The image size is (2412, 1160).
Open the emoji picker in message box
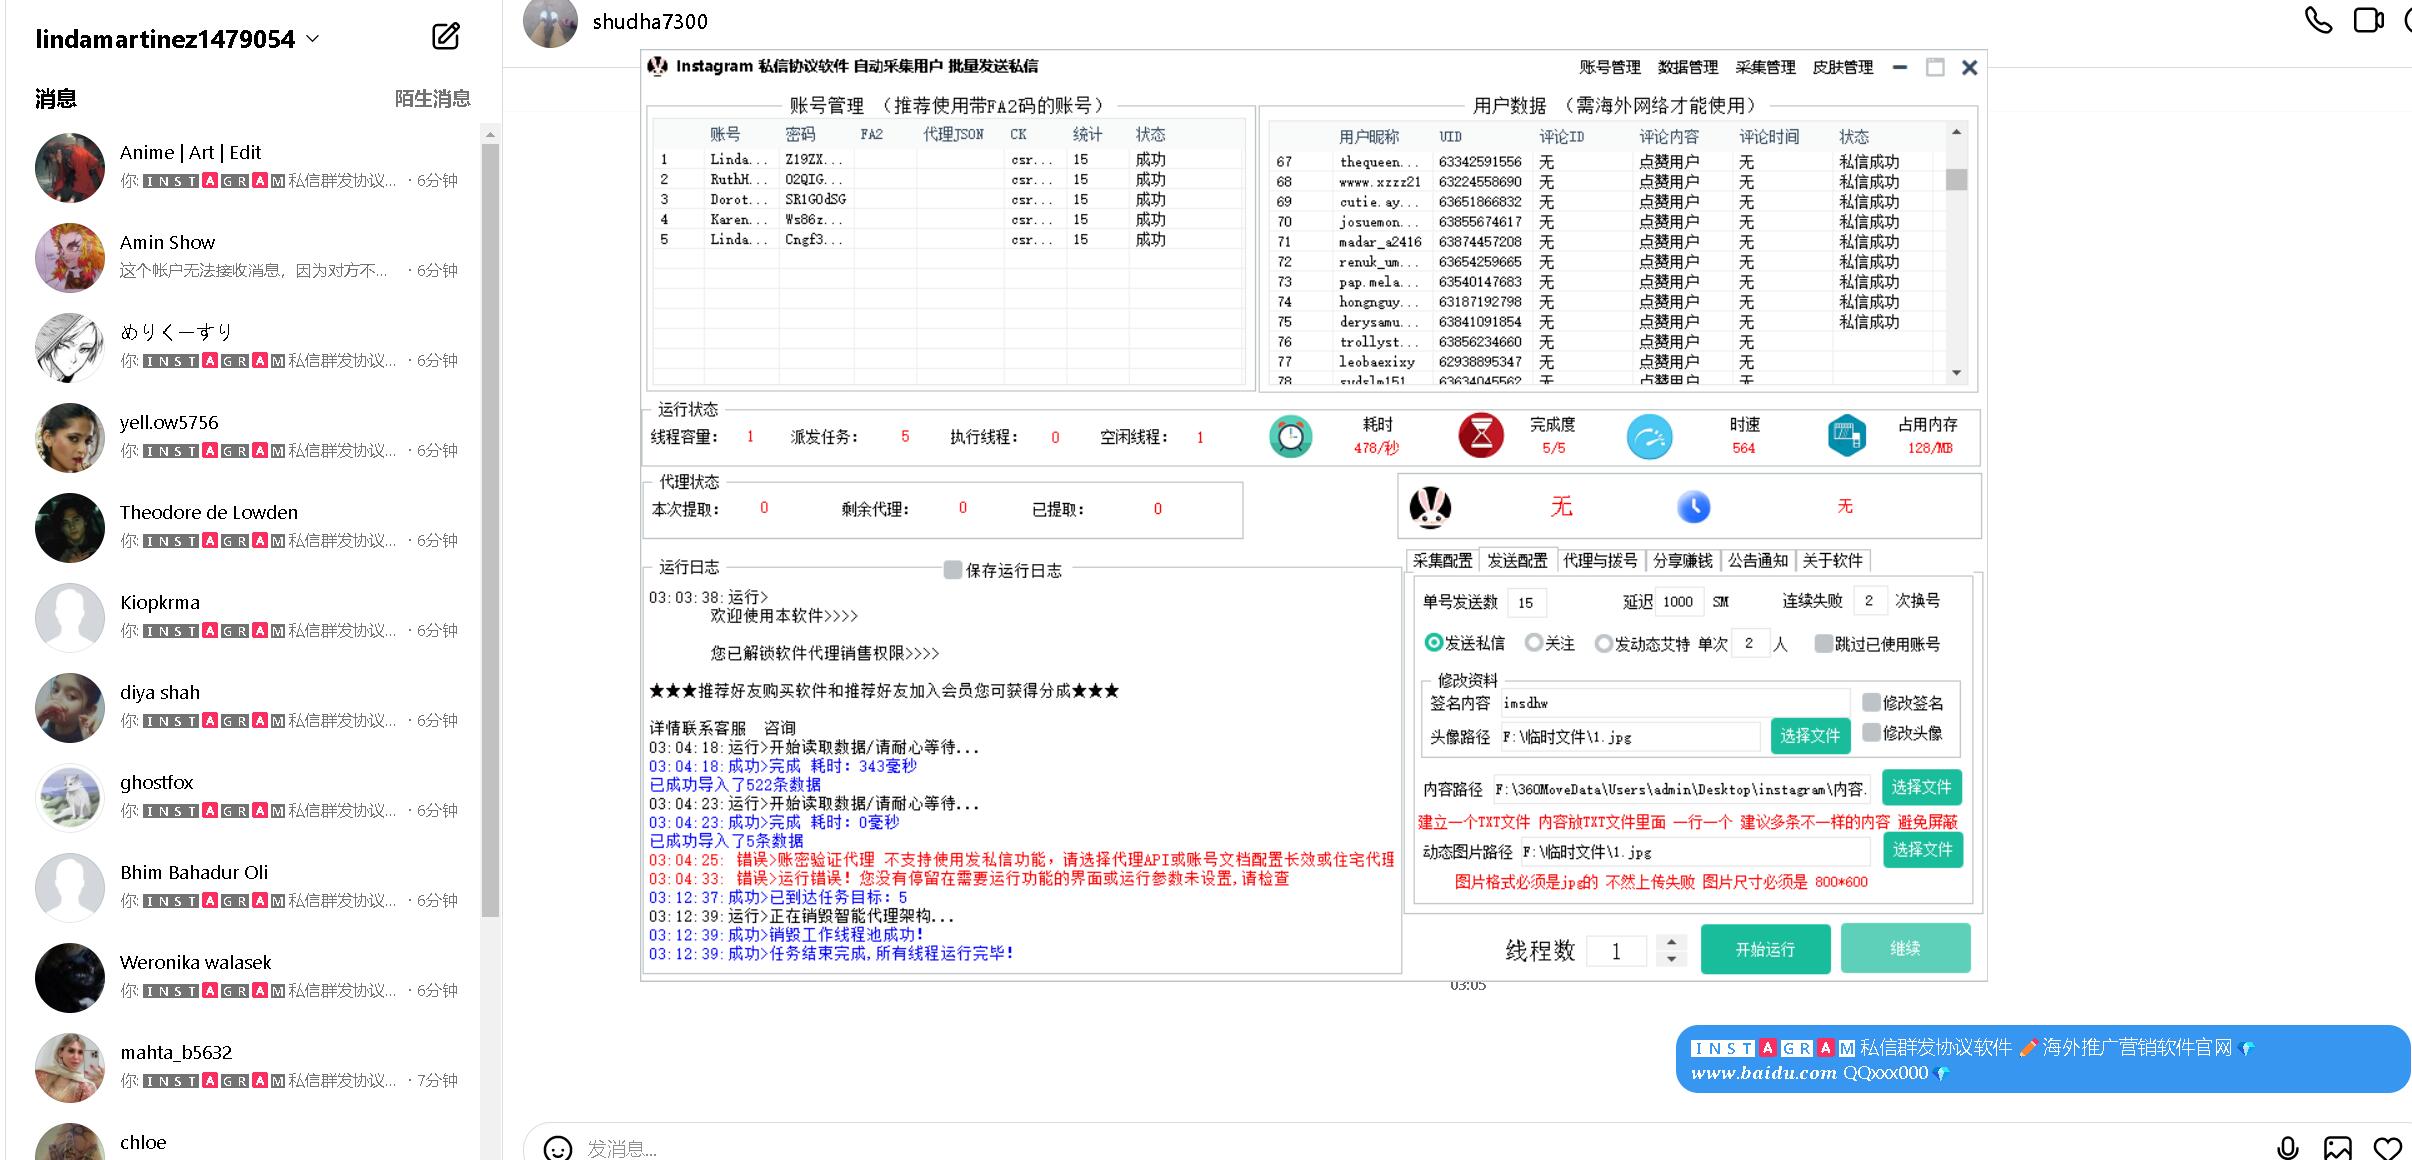click(x=557, y=1147)
